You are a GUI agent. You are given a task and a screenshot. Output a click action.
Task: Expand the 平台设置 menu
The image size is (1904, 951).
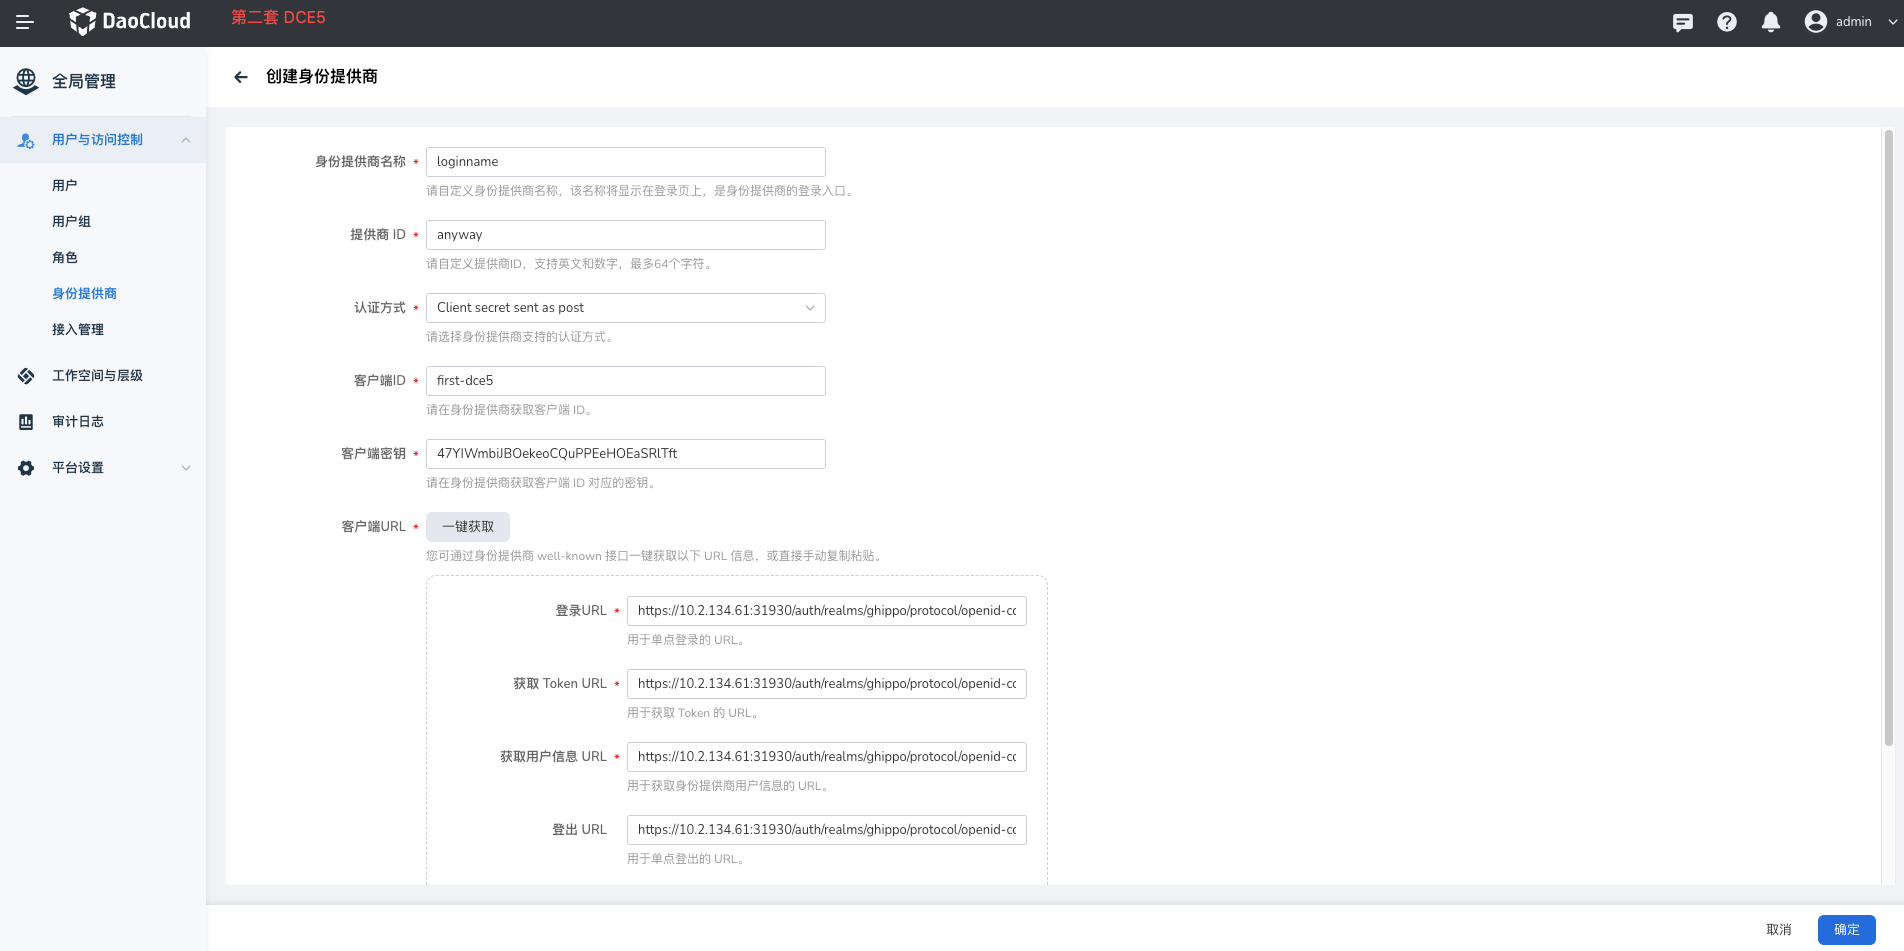[x=186, y=468]
